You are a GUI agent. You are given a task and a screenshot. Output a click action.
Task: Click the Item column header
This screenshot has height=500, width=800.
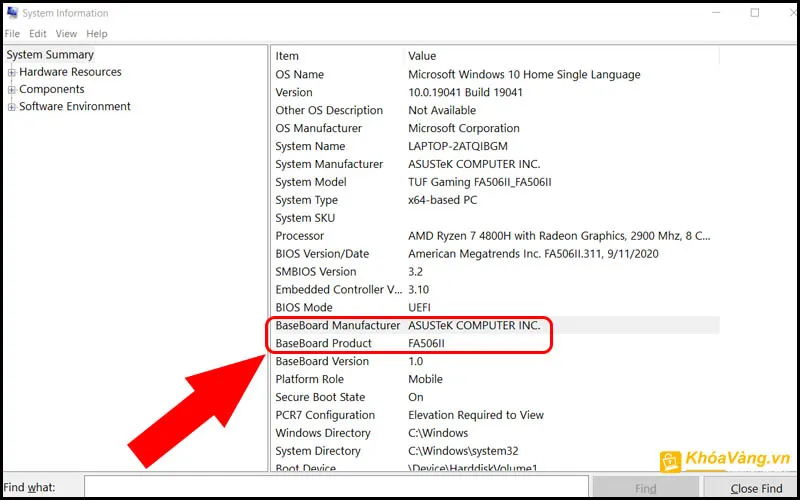pyautogui.click(x=287, y=56)
